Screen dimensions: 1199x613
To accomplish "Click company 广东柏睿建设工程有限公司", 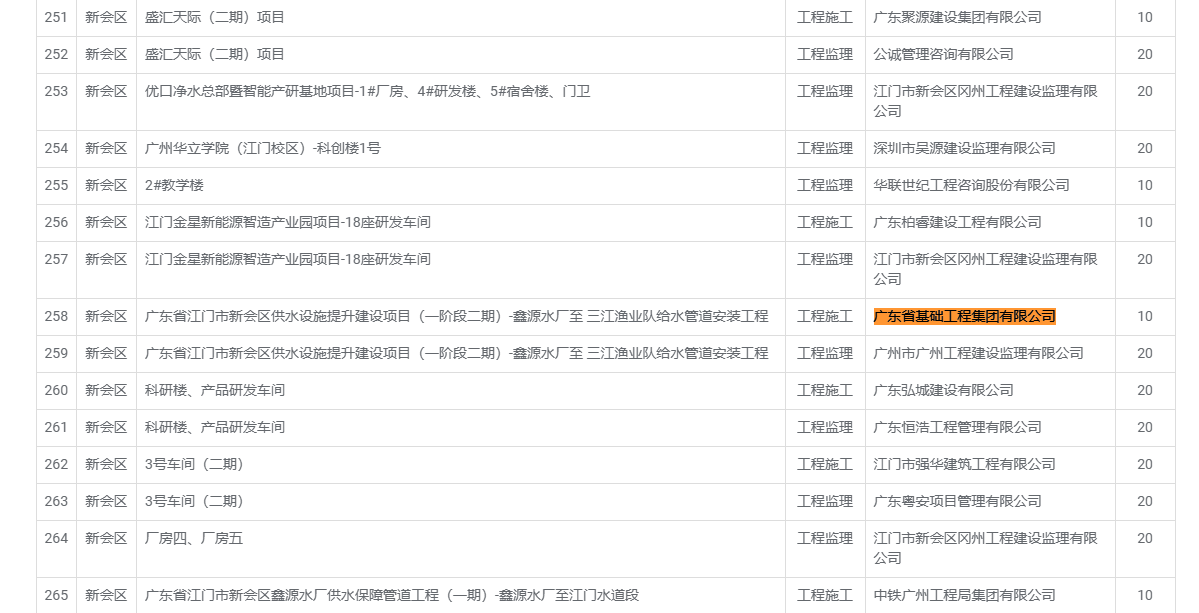I will click(957, 222).
